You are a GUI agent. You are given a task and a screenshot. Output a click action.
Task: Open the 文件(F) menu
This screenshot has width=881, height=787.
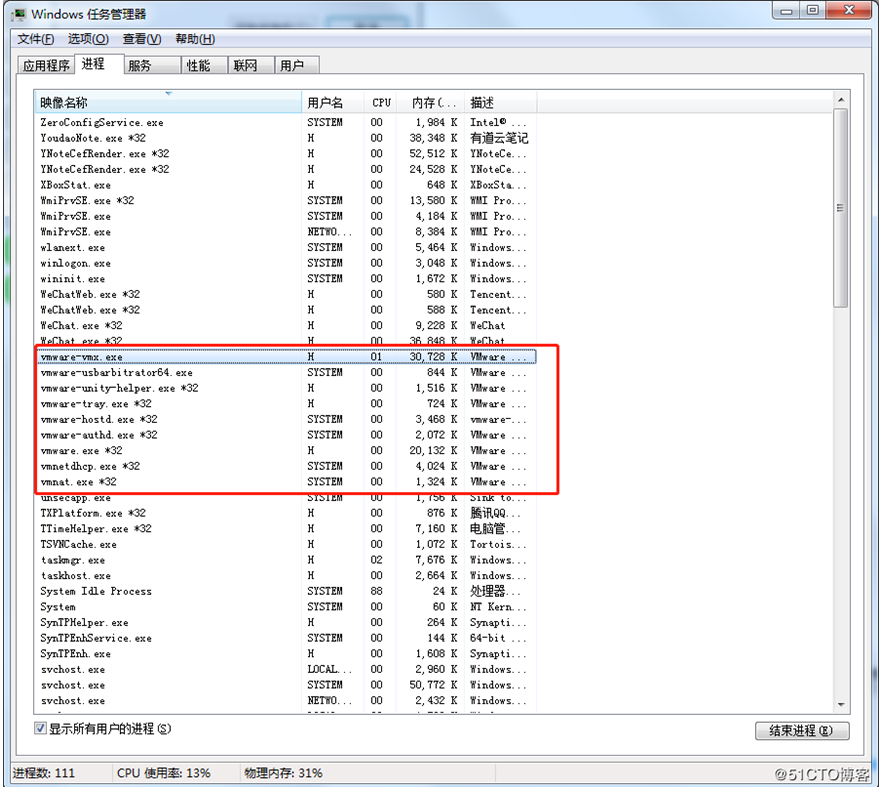click(35, 39)
